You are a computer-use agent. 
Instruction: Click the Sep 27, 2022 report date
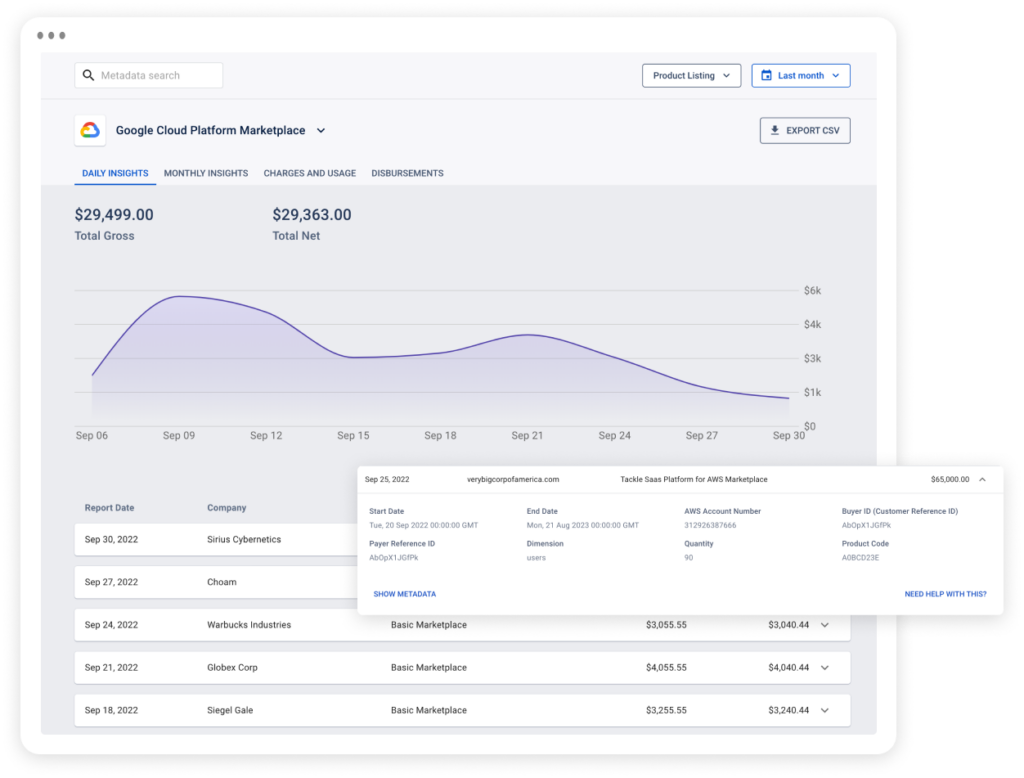(111, 582)
